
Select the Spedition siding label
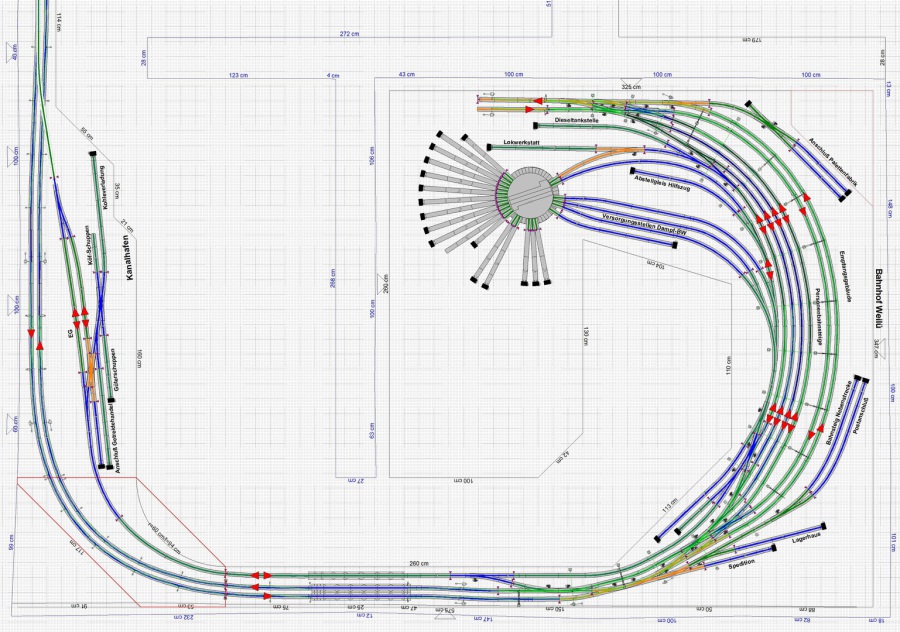point(742,564)
